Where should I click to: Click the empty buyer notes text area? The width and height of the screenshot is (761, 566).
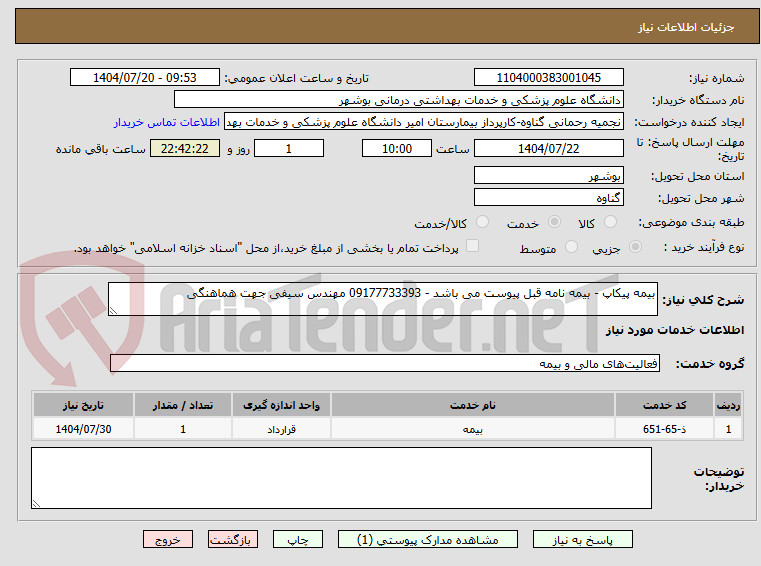point(341,478)
